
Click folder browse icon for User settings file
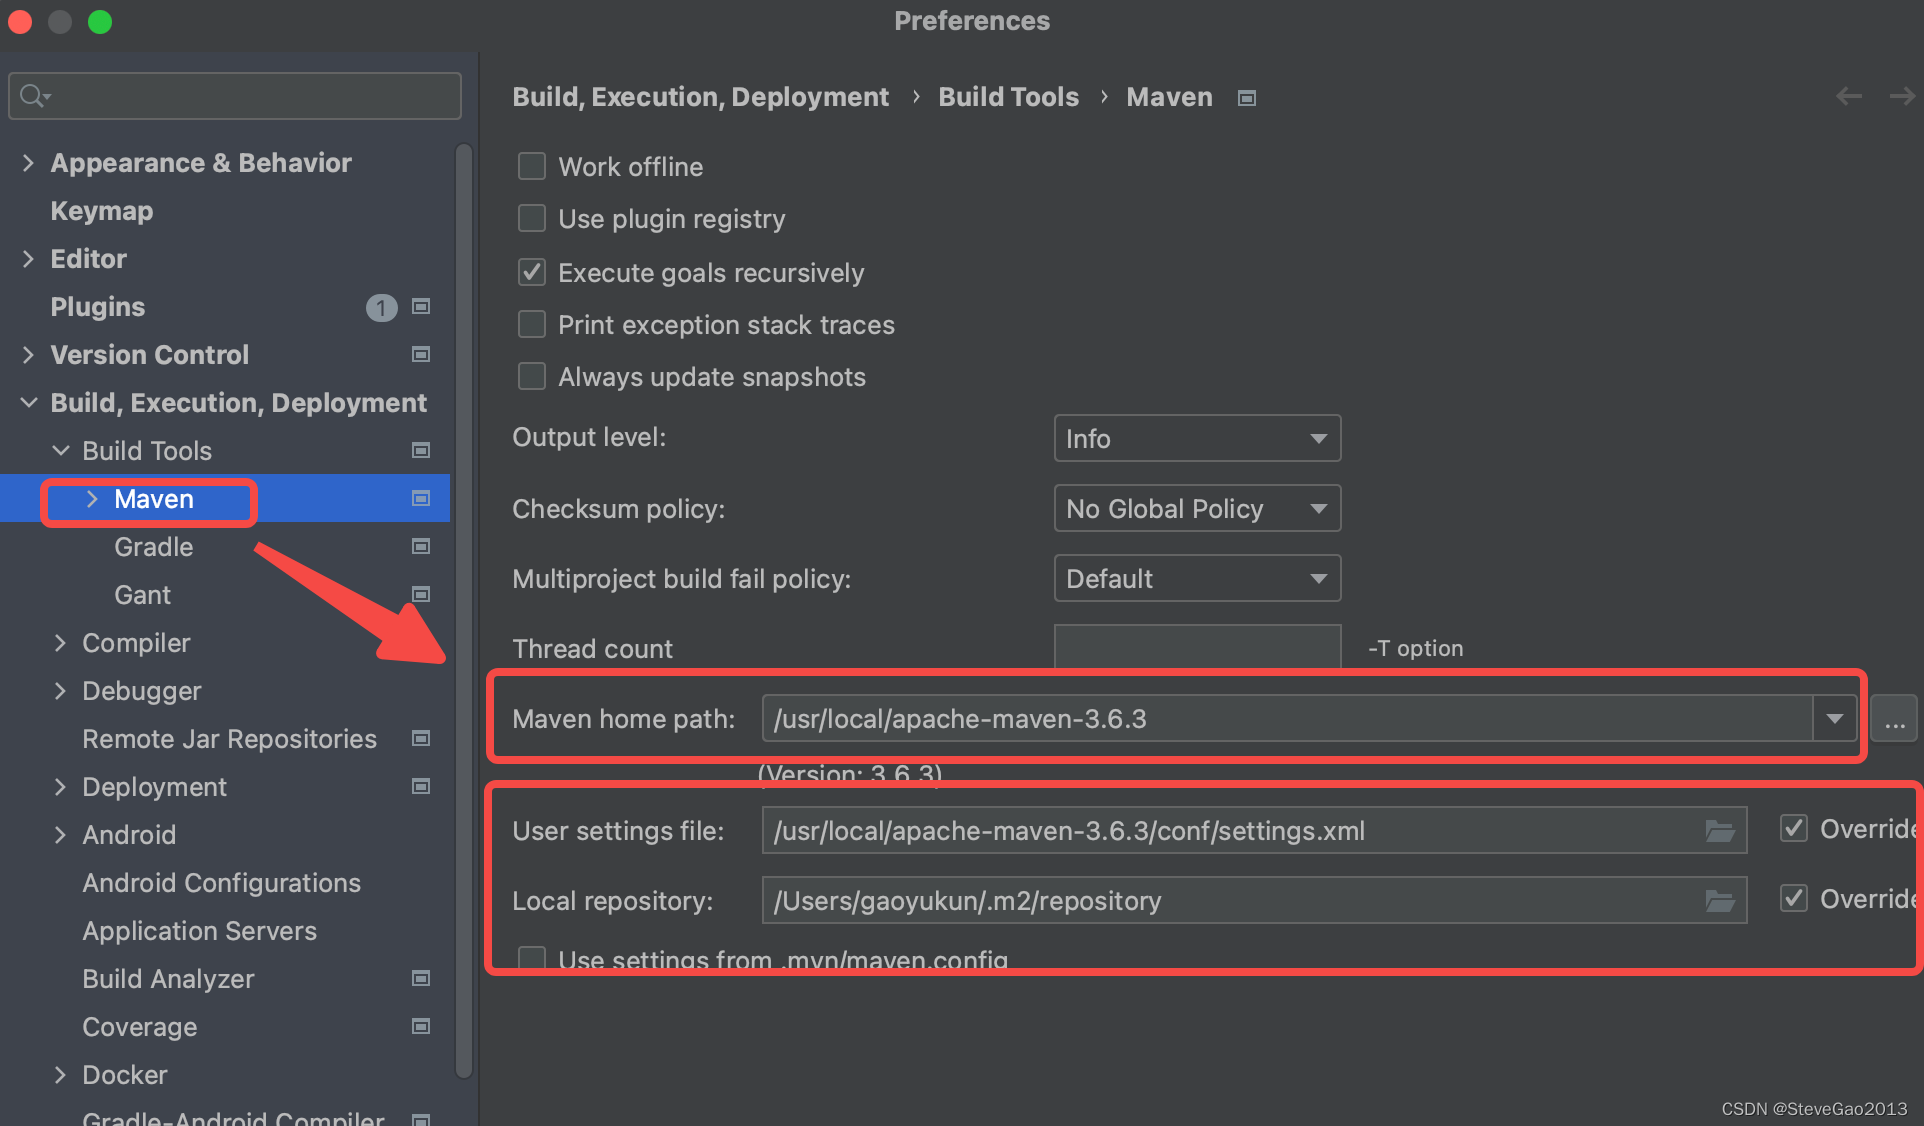click(x=1719, y=831)
